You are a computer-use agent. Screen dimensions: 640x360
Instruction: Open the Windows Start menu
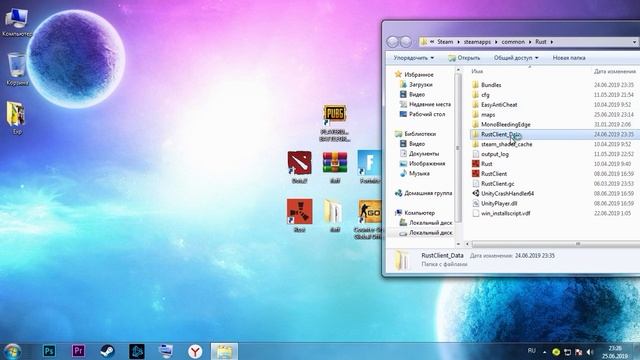click(x=12, y=351)
